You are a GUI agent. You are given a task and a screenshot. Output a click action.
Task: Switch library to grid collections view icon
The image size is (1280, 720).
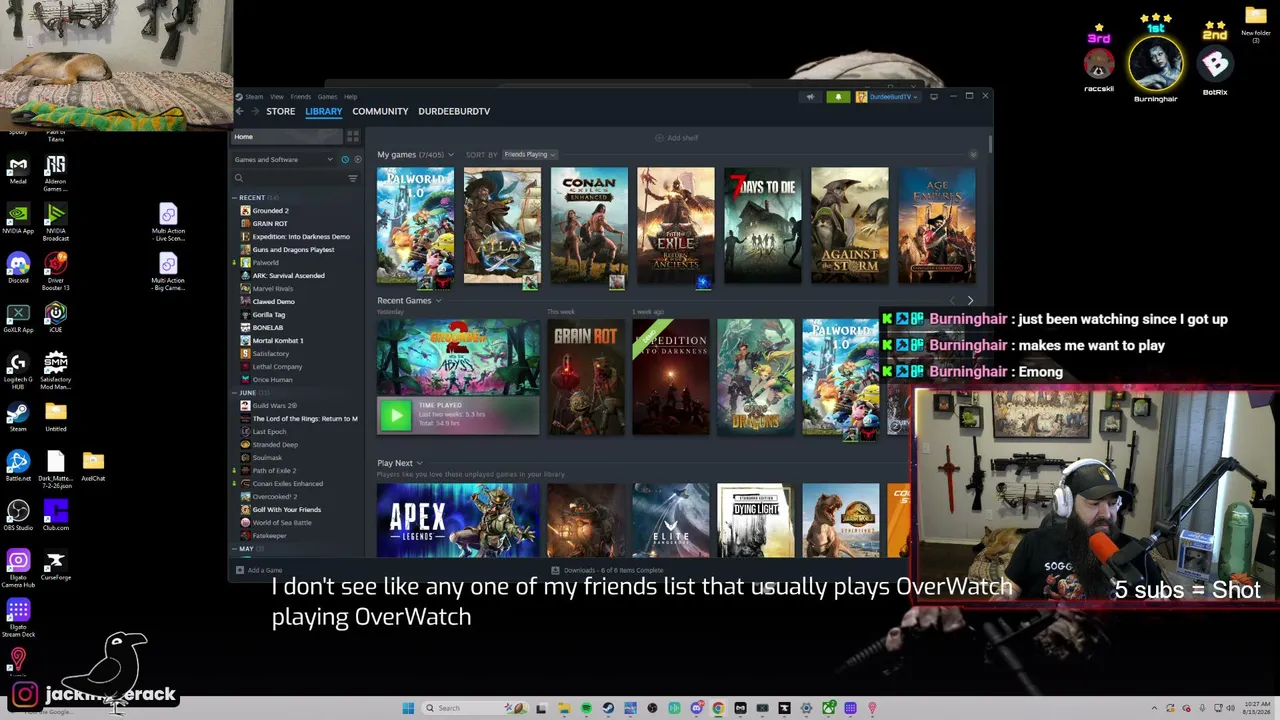(352, 136)
